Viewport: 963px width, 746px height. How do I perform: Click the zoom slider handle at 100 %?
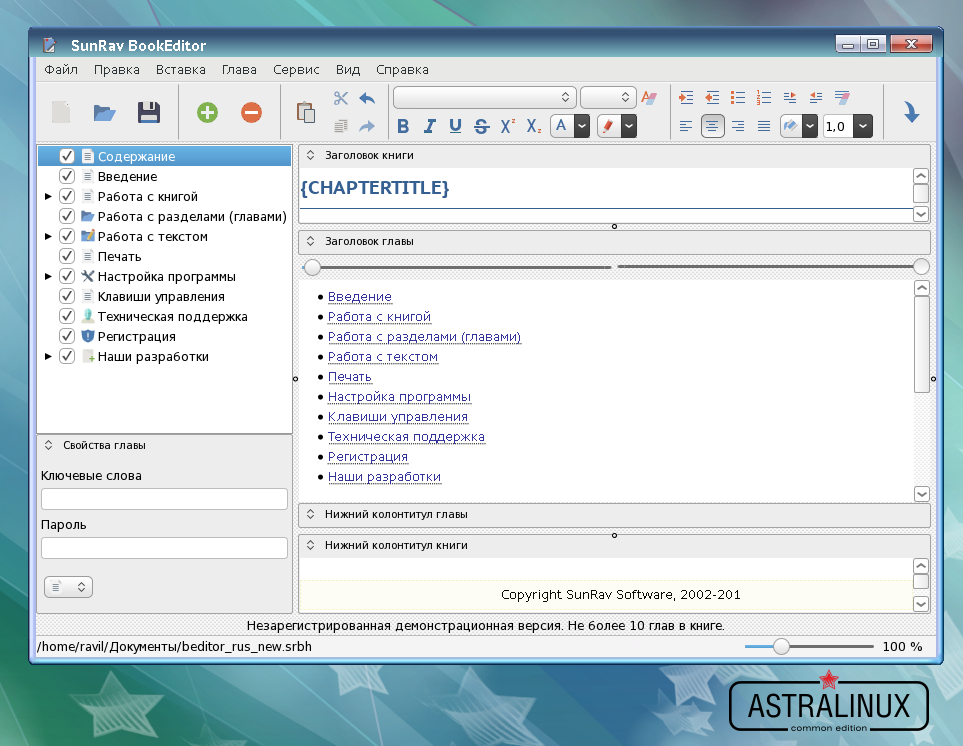click(781, 646)
